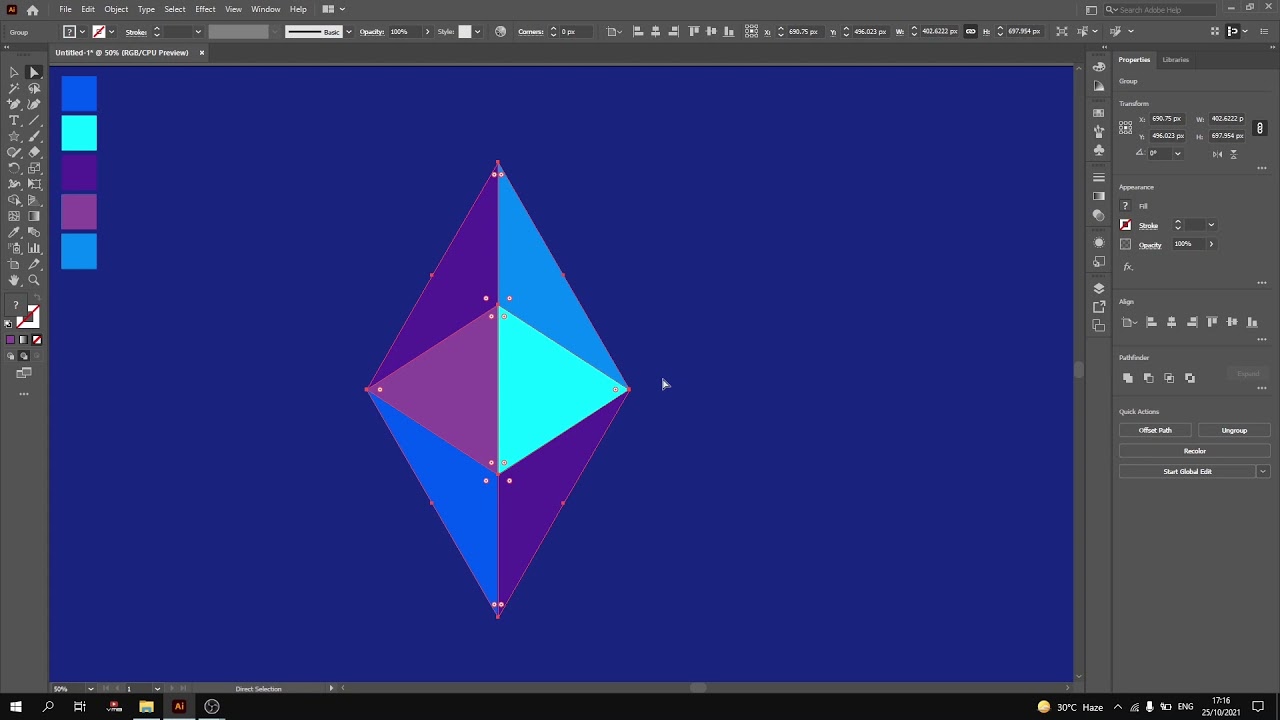Open the File menu
Image resolution: width=1280 pixels, height=720 pixels.
65,9
